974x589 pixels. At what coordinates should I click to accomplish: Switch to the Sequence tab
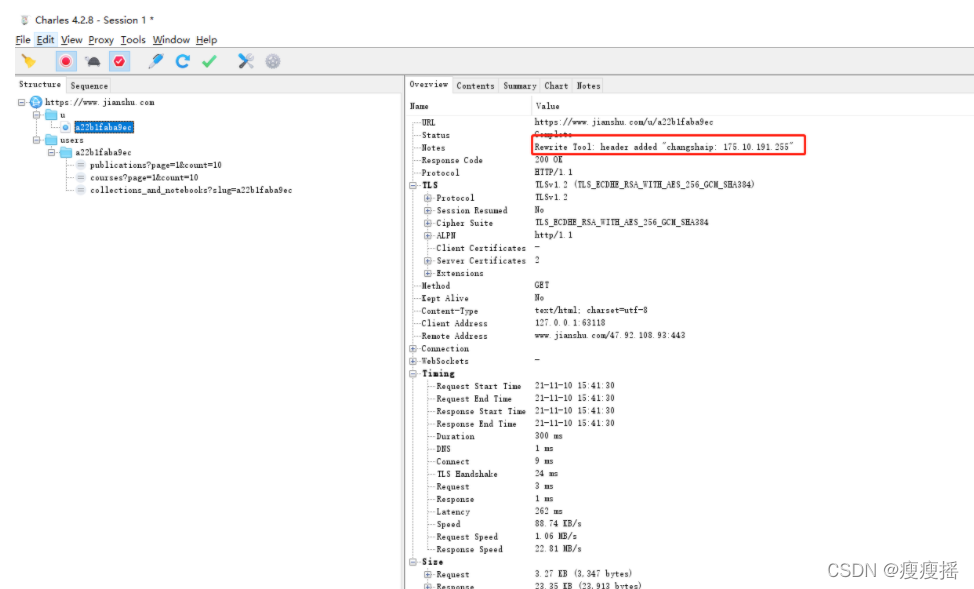[x=89, y=86]
